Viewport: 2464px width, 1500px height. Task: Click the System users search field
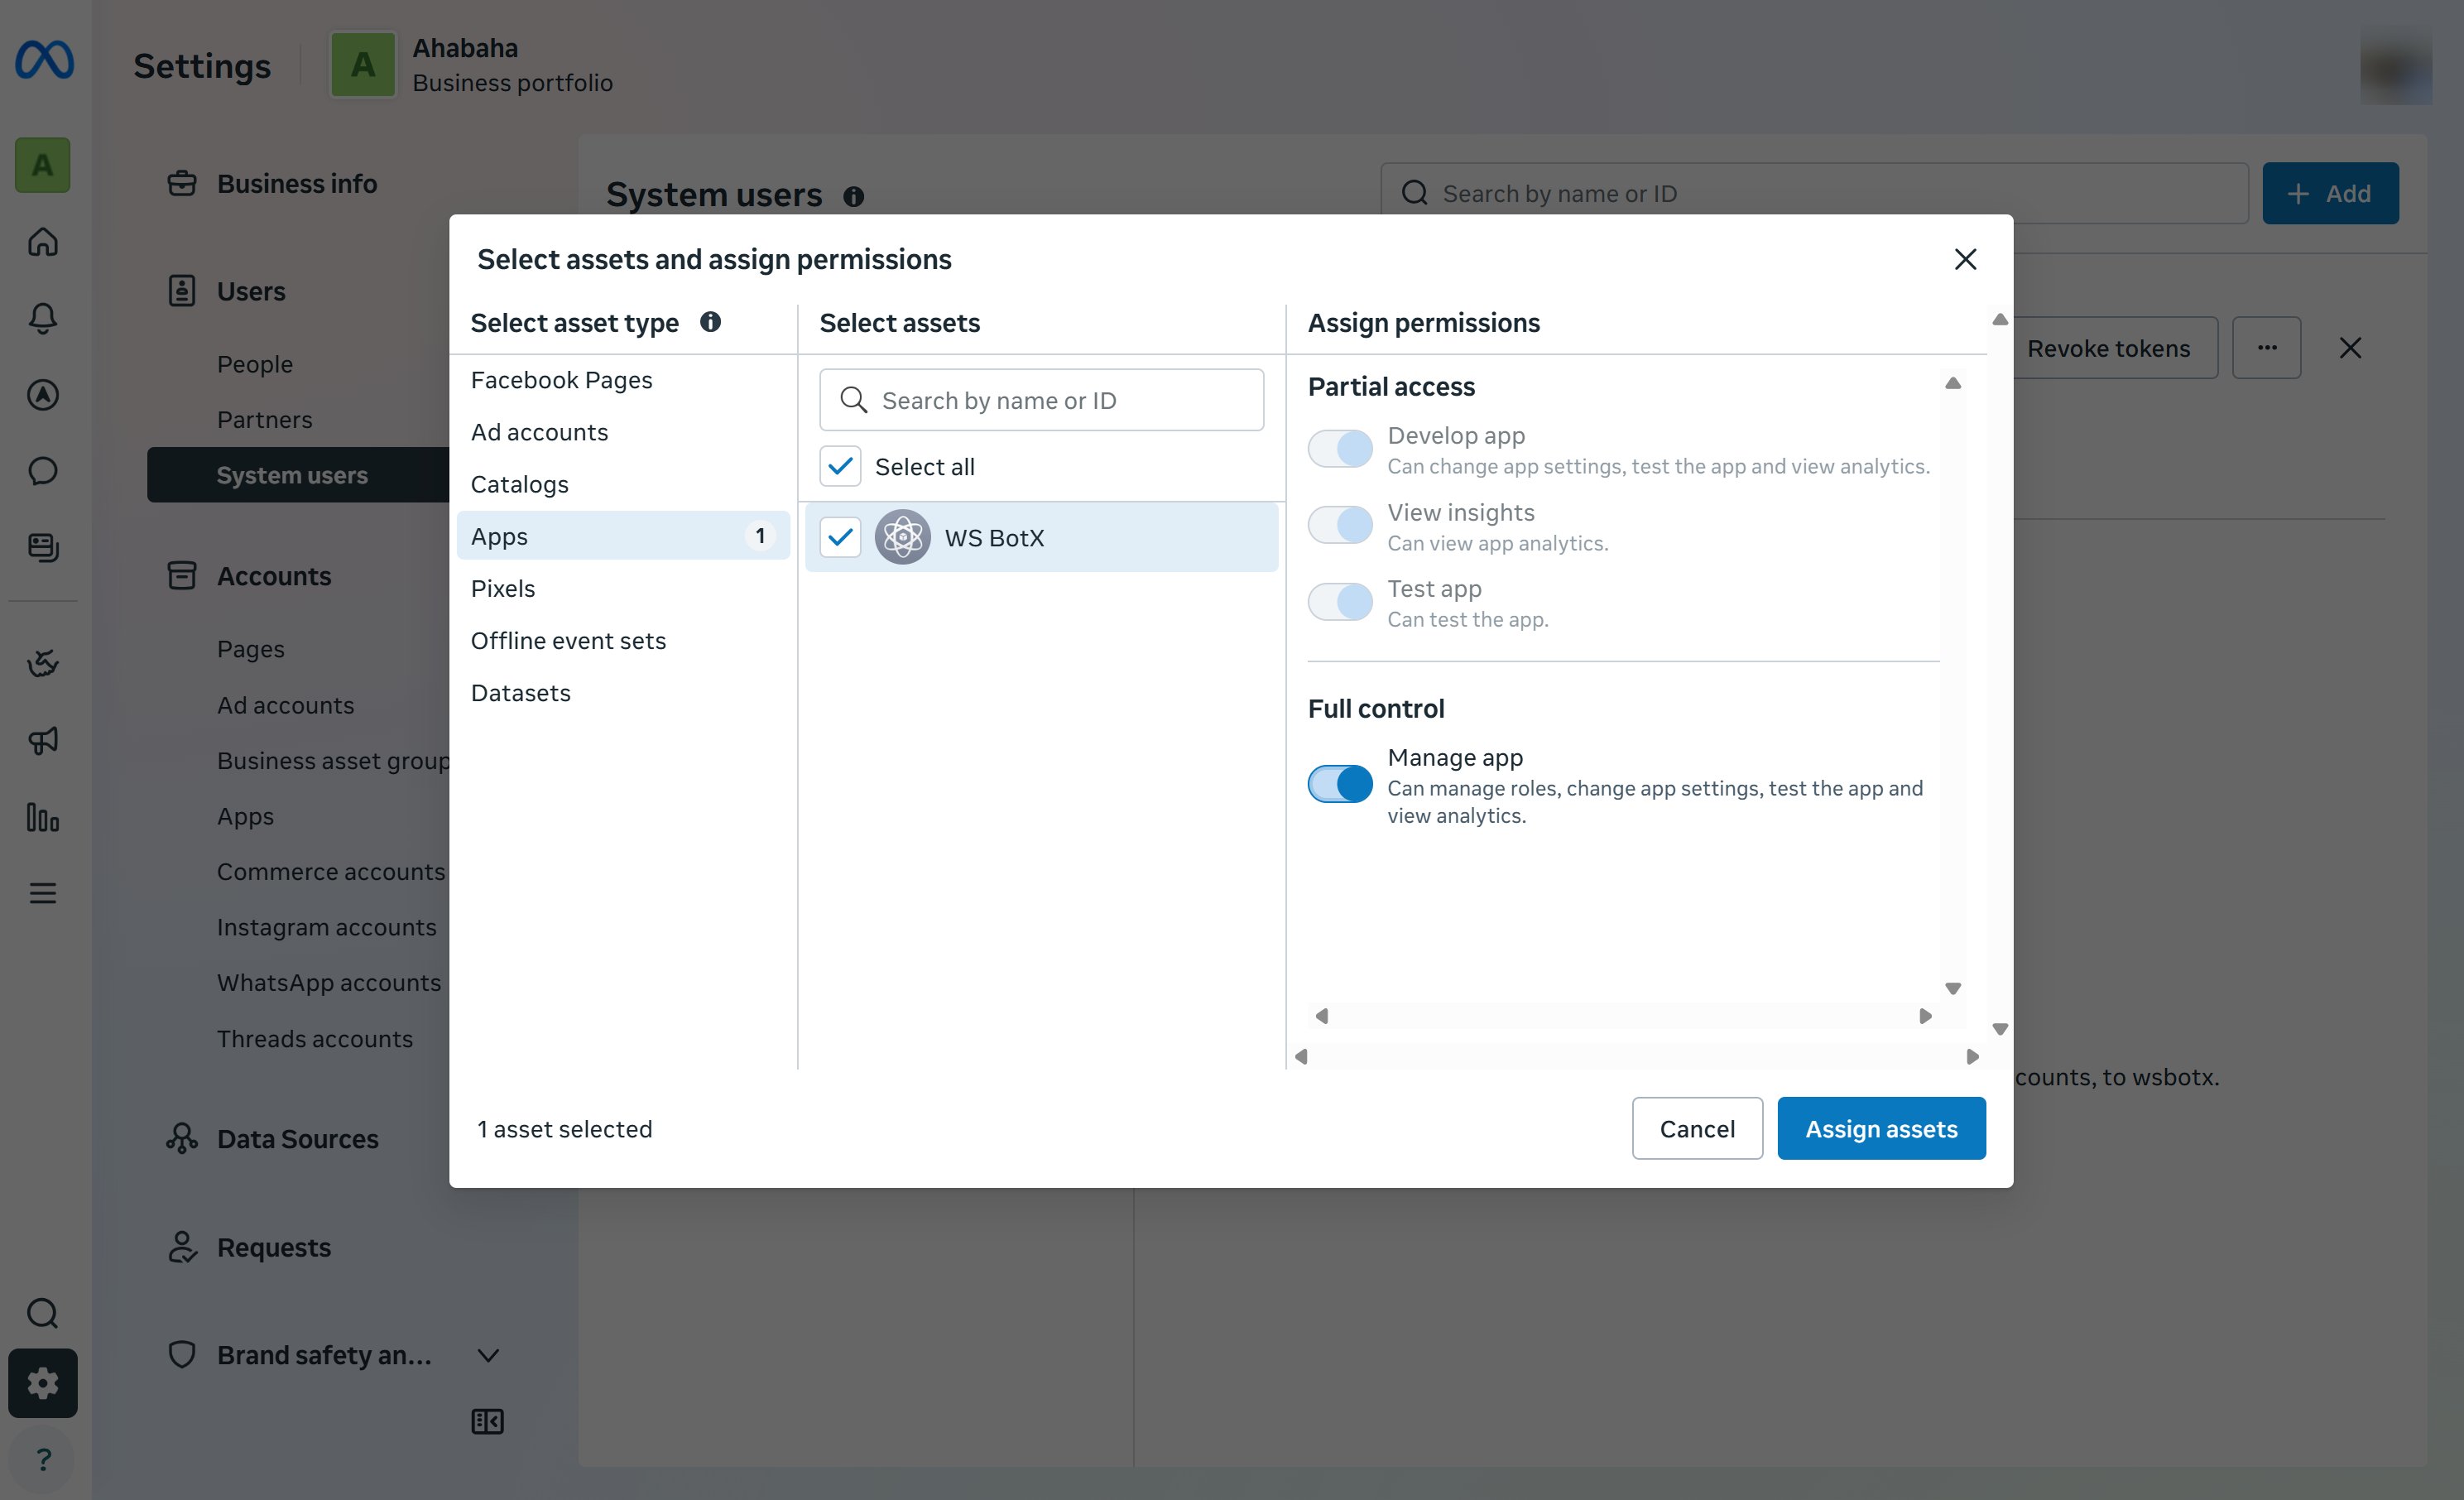tap(1814, 193)
